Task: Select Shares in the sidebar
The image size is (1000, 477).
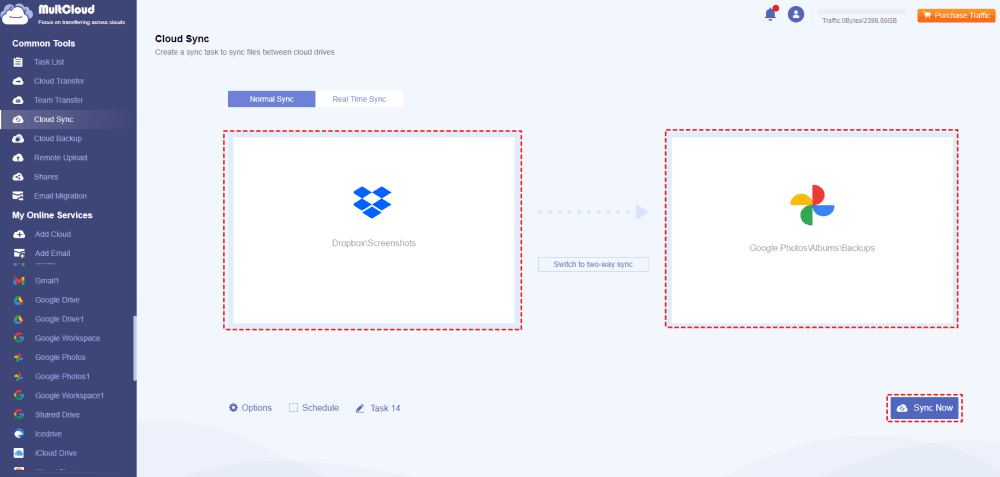Action: point(46,177)
